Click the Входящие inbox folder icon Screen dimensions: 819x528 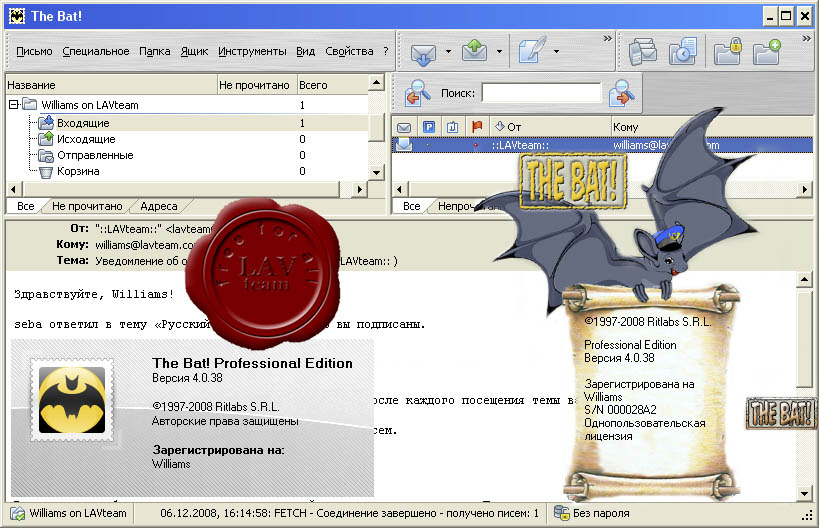pos(46,123)
